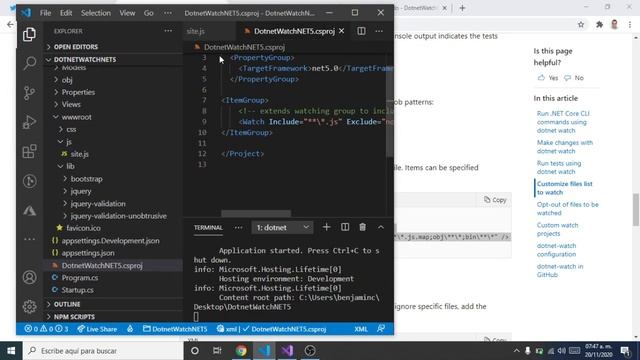
Task: Open the Edit menu
Action: [x=66, y=13]
